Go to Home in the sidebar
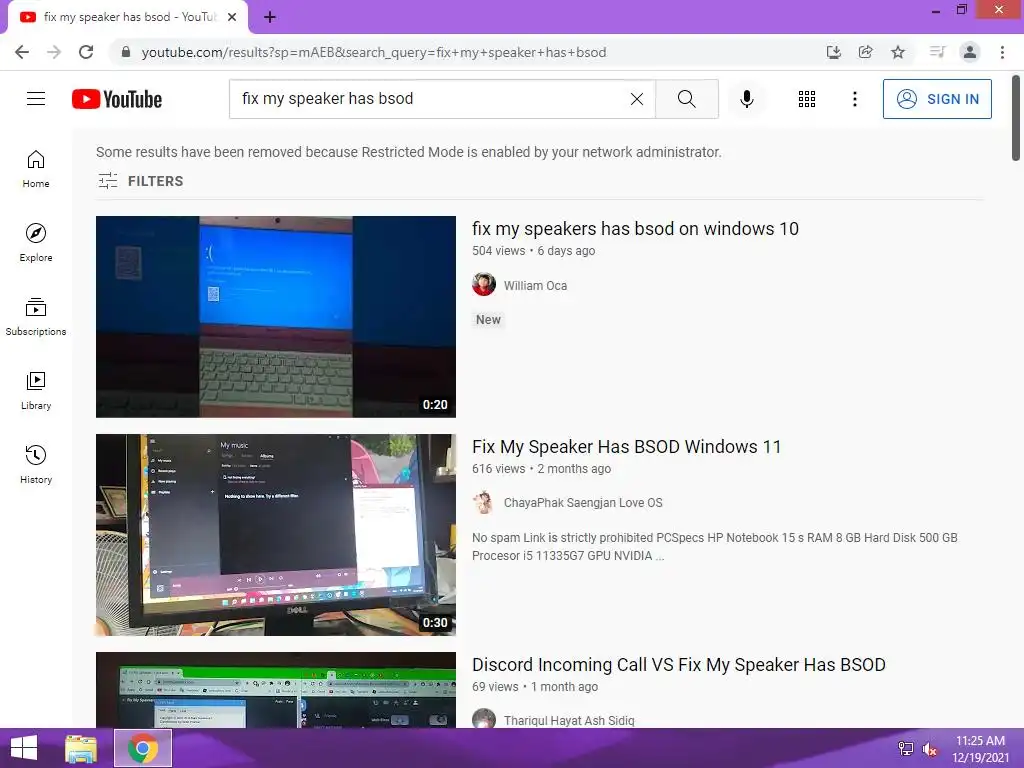The width and height of the screenshot is (1024, 768). [x=36, y=169]
